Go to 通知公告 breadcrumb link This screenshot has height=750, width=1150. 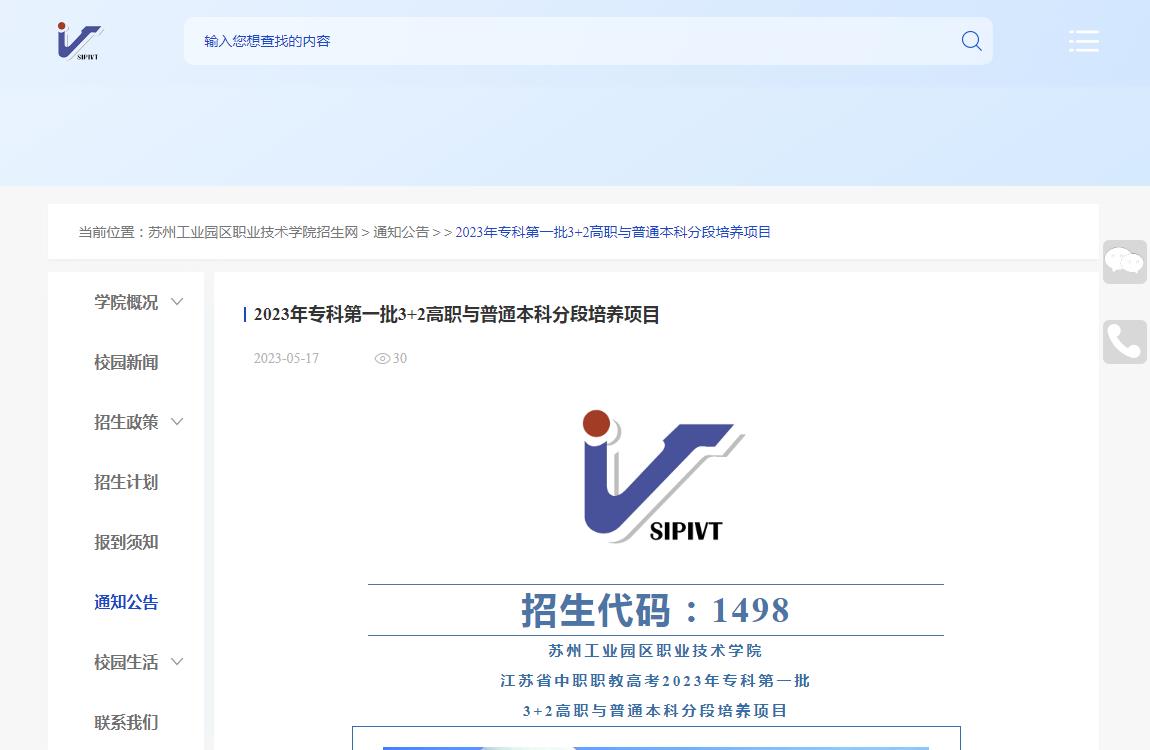coord(401,232)
